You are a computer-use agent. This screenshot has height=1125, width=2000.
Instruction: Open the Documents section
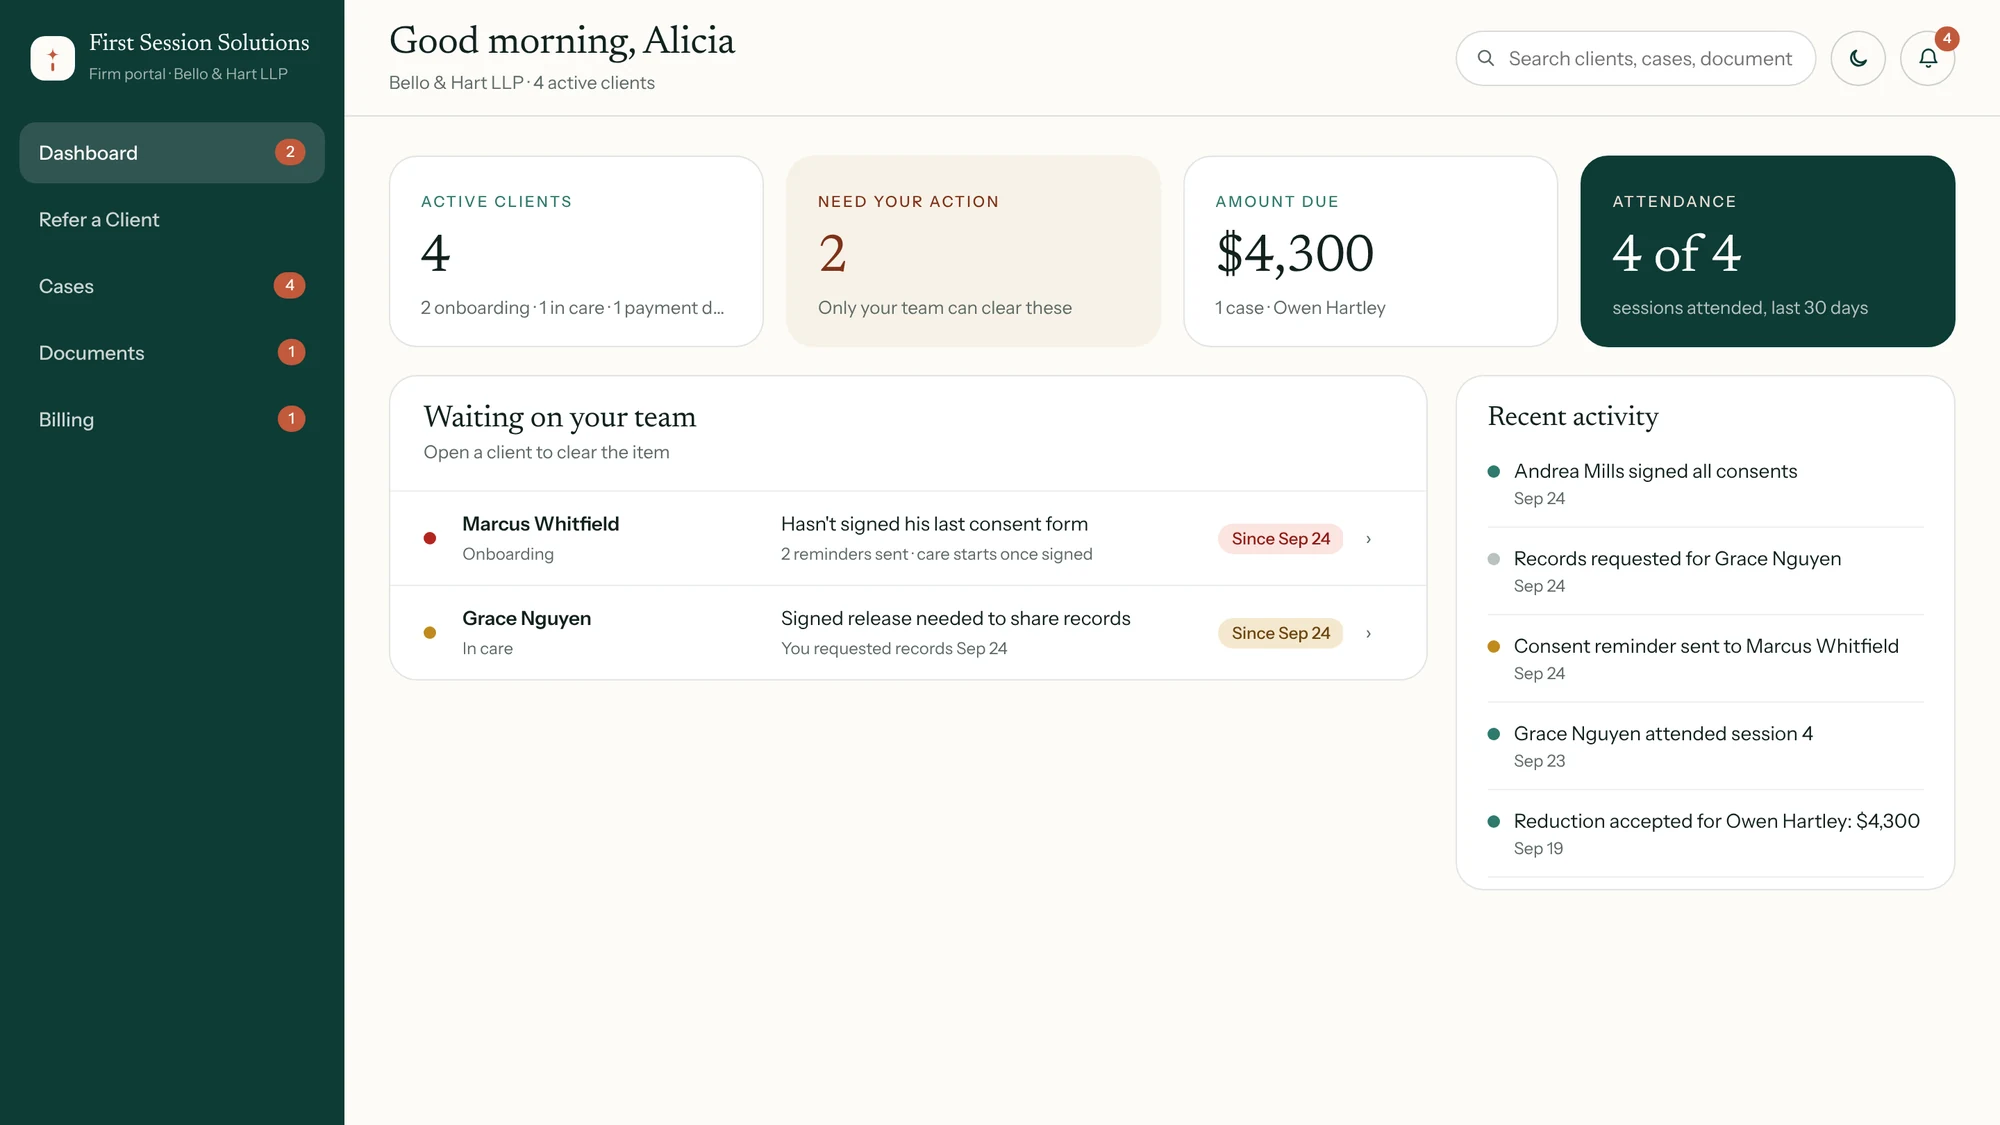point(172,353)
